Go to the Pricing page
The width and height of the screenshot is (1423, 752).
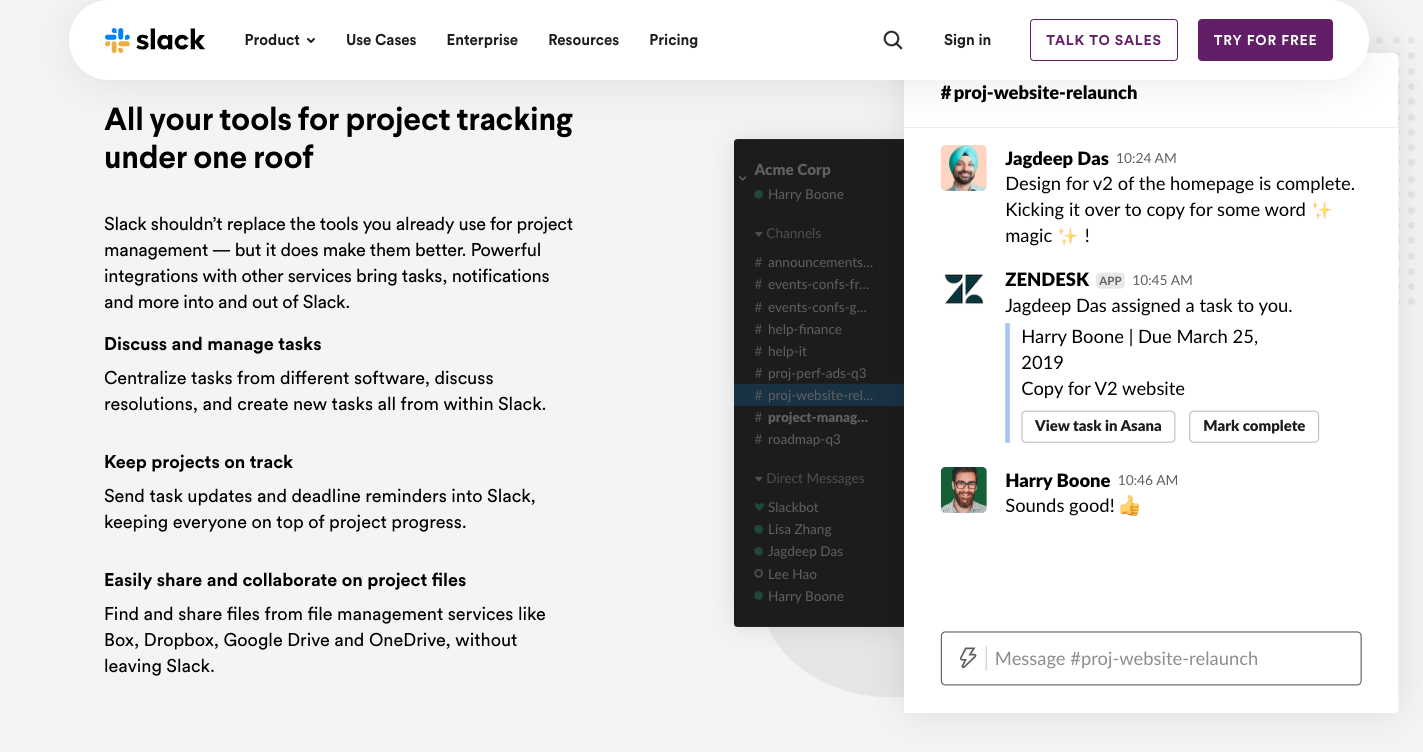(673, 40)
